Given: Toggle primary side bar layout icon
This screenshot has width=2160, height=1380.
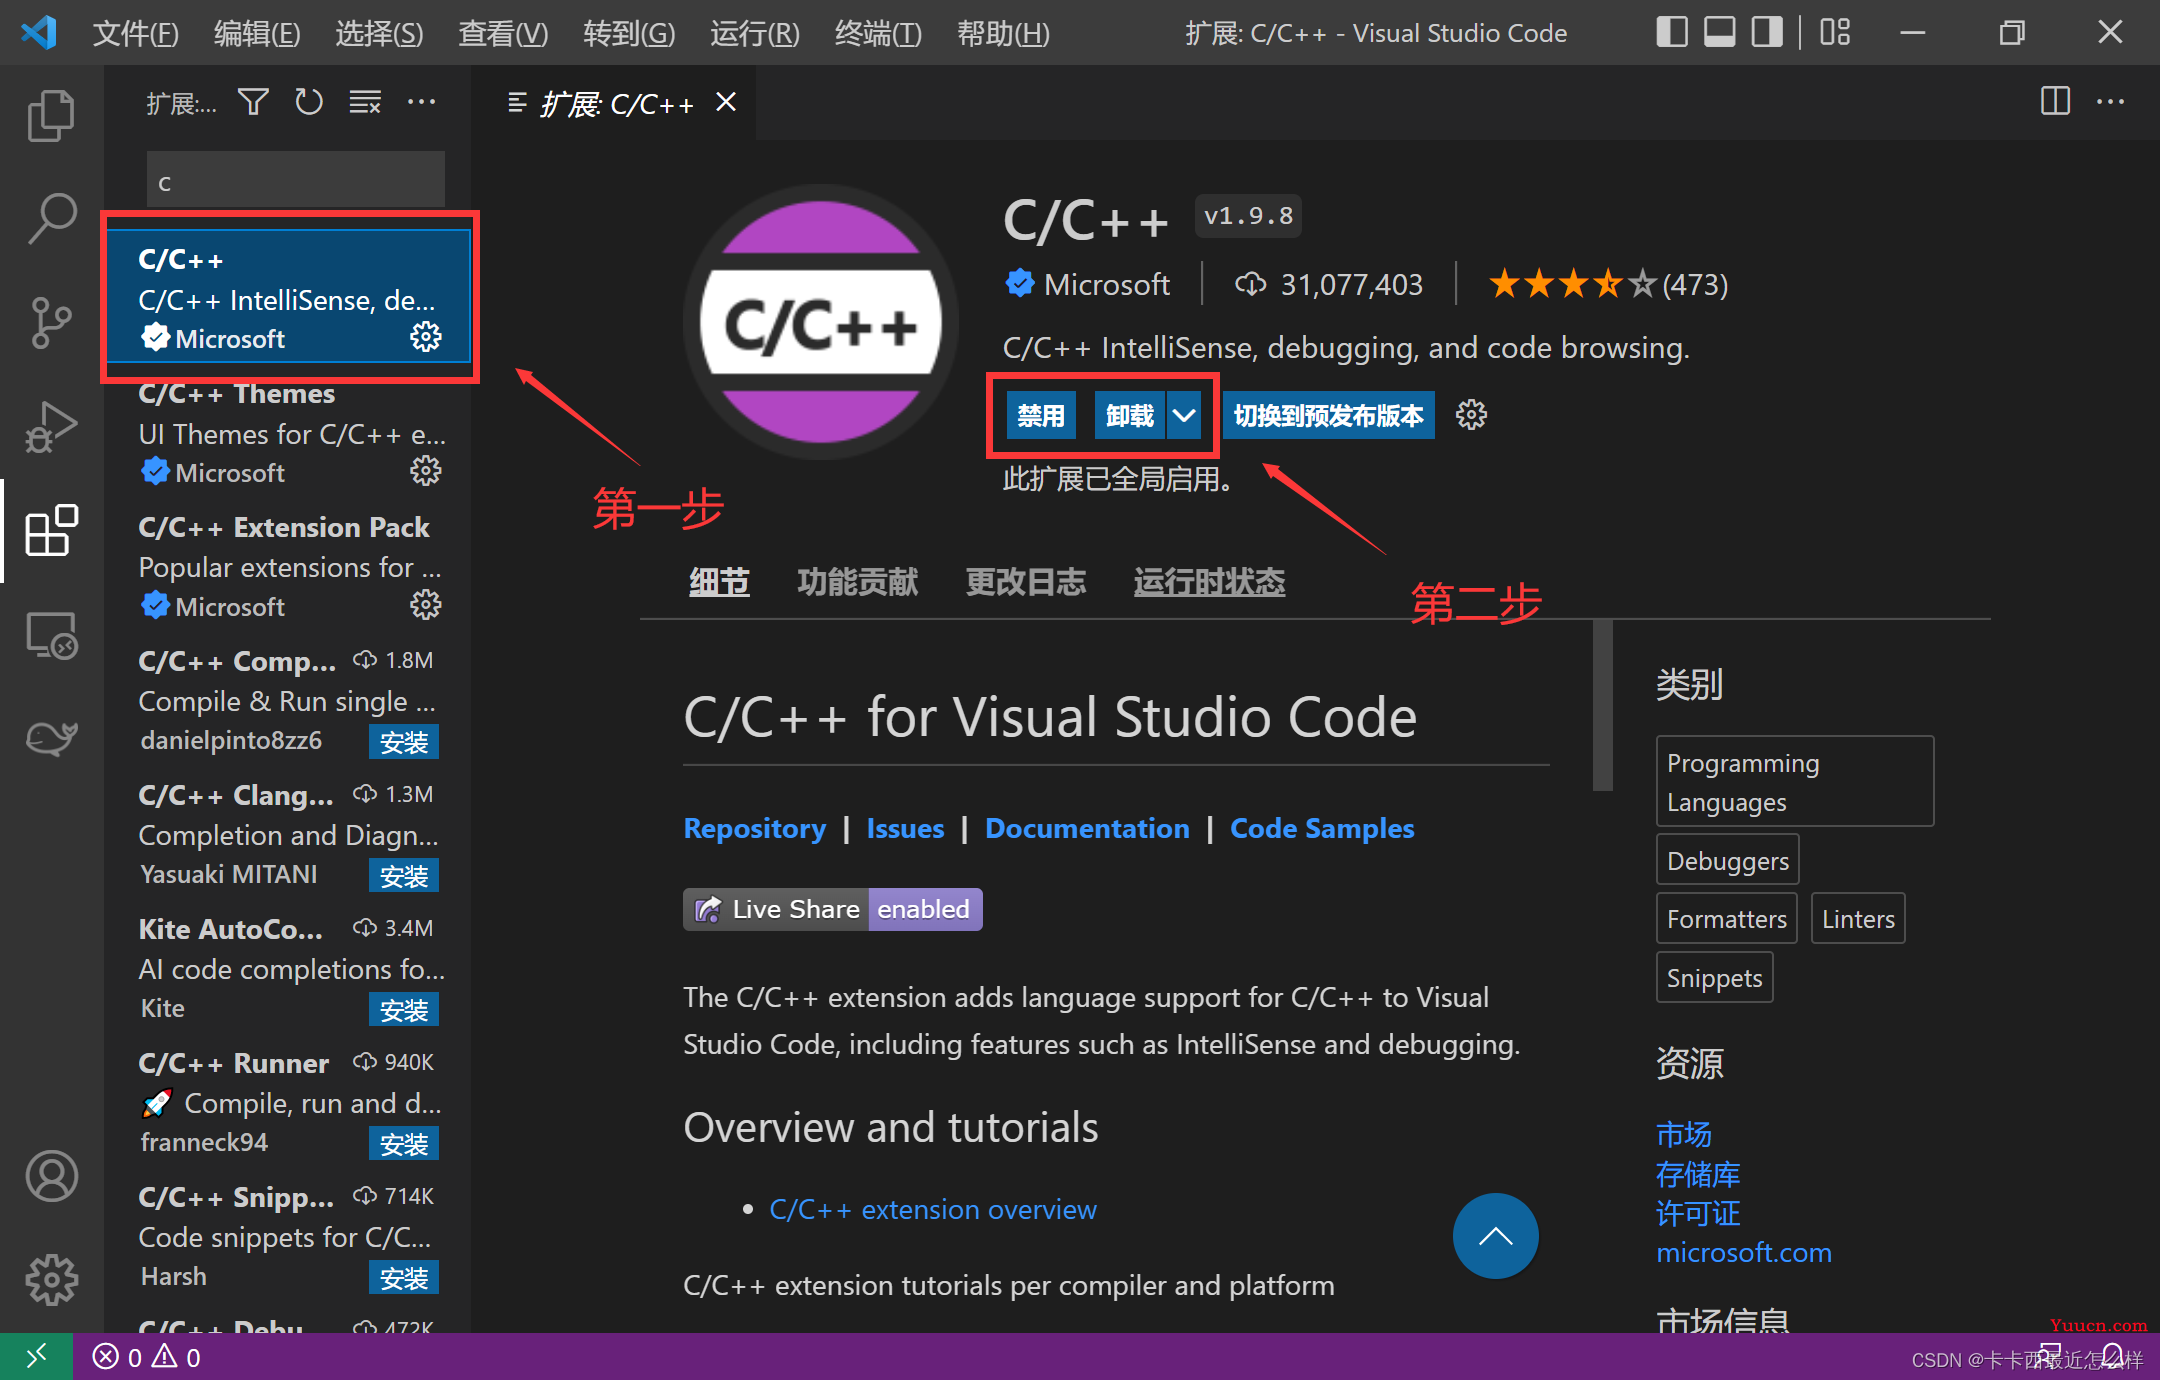Looking at the screenshot, I should 1671,33.
